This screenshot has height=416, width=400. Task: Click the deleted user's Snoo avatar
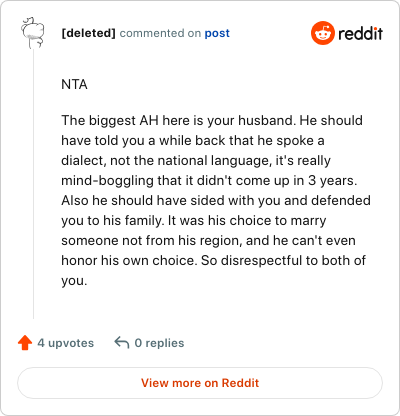coord(32,33)
